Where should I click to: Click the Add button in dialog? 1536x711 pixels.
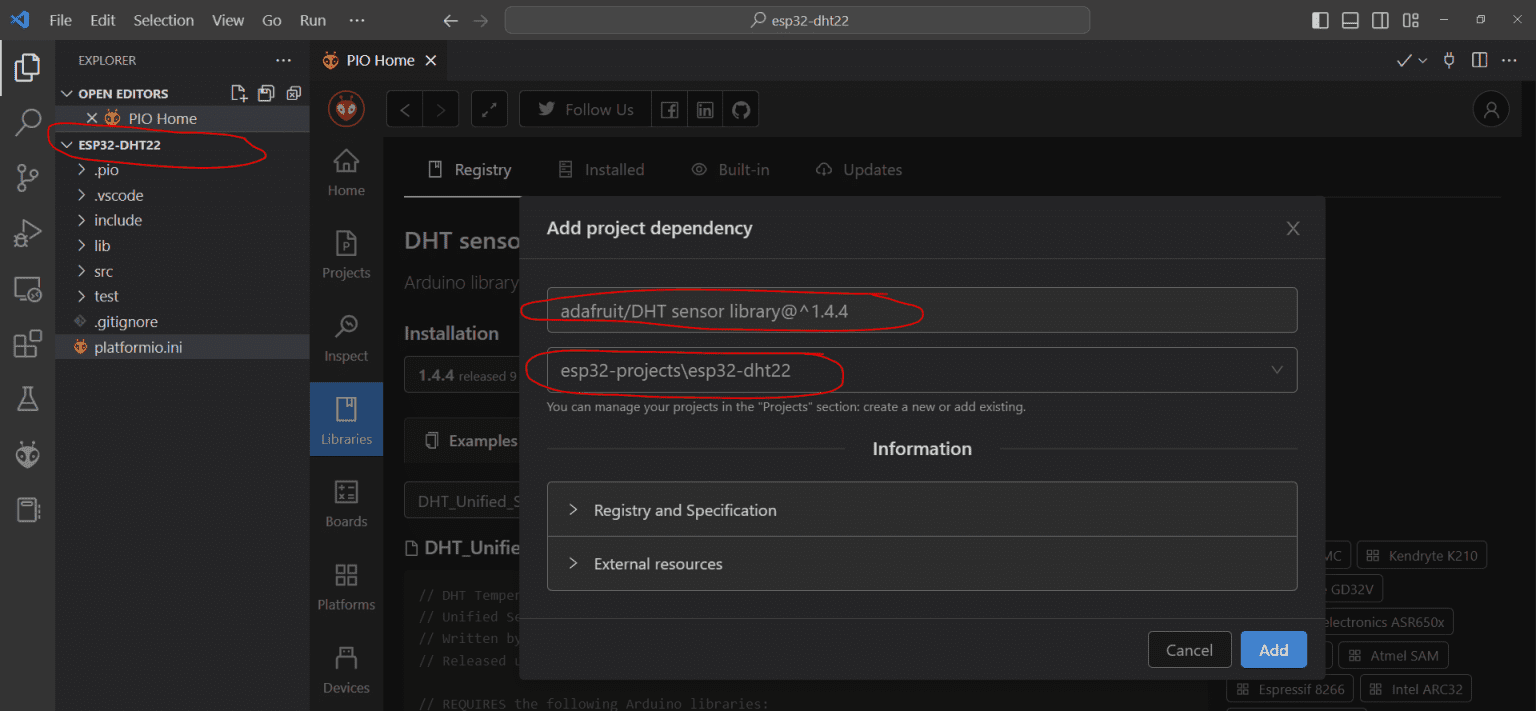click(x=1273, y=650)
